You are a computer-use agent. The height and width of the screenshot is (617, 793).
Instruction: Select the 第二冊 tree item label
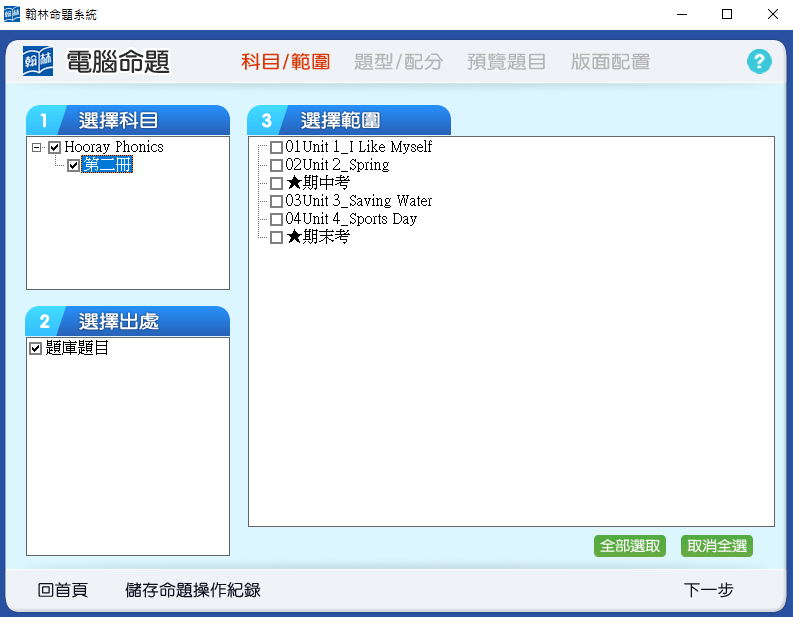pyautogui.click(x=107, y=165)
